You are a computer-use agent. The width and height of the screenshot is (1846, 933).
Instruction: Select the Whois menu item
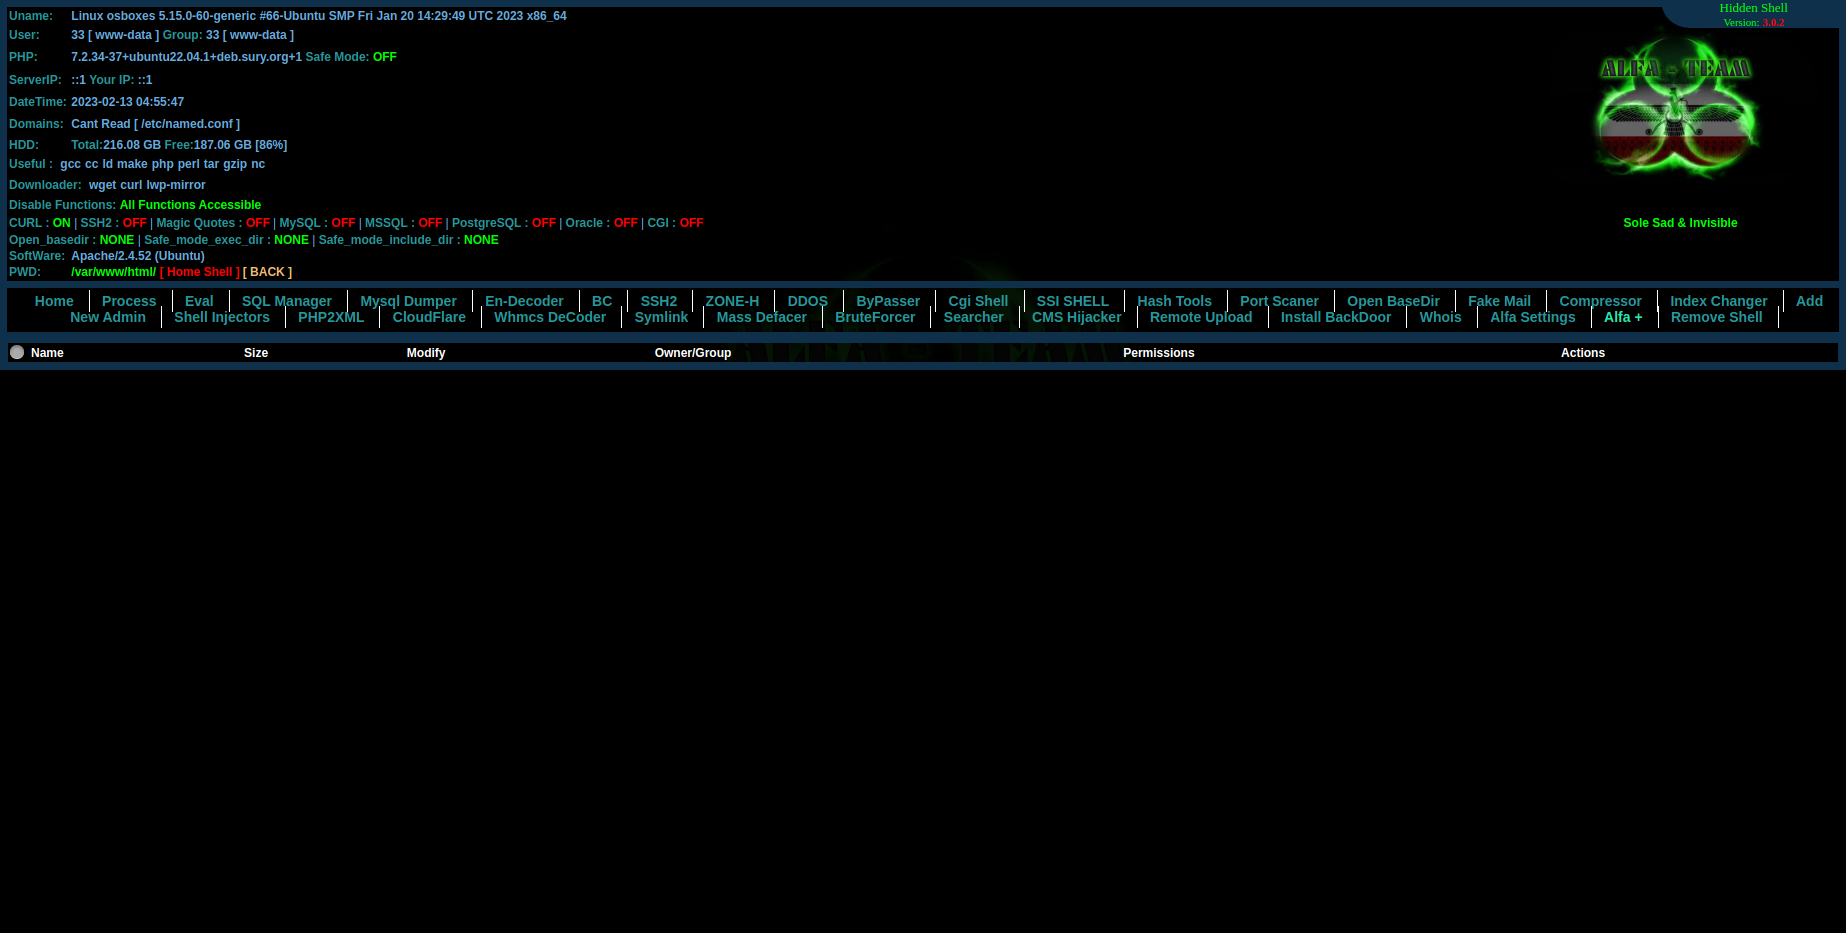pos(1440,317)
